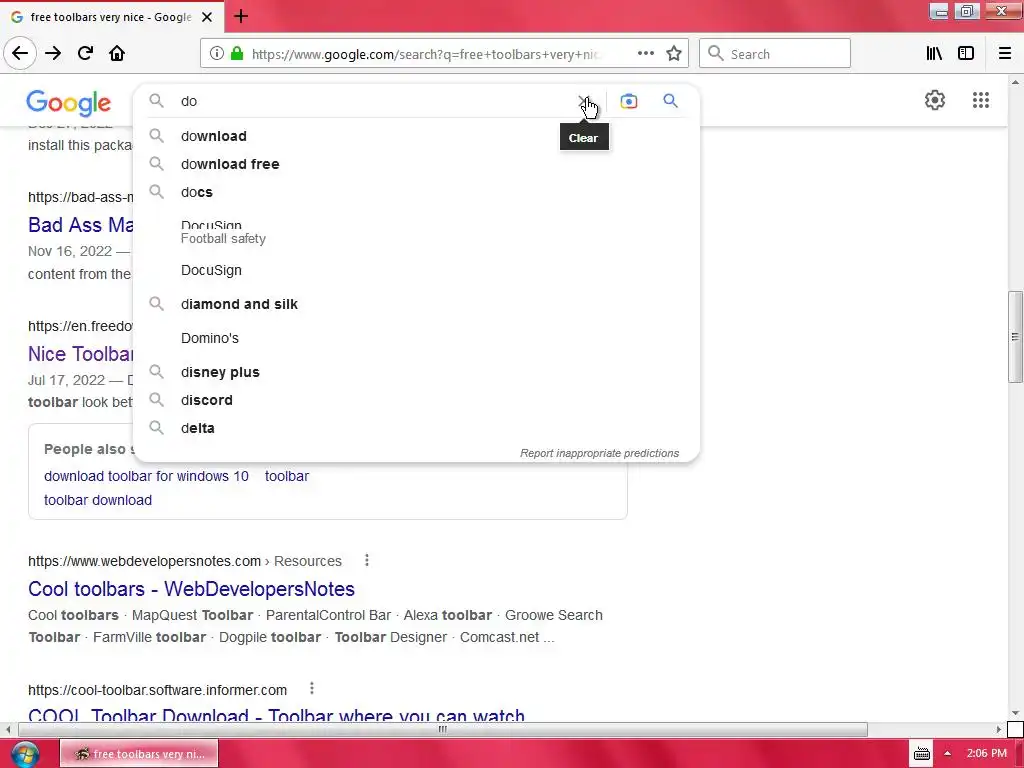
Task: Open the Windows Start menu
Action: (25, 754)
